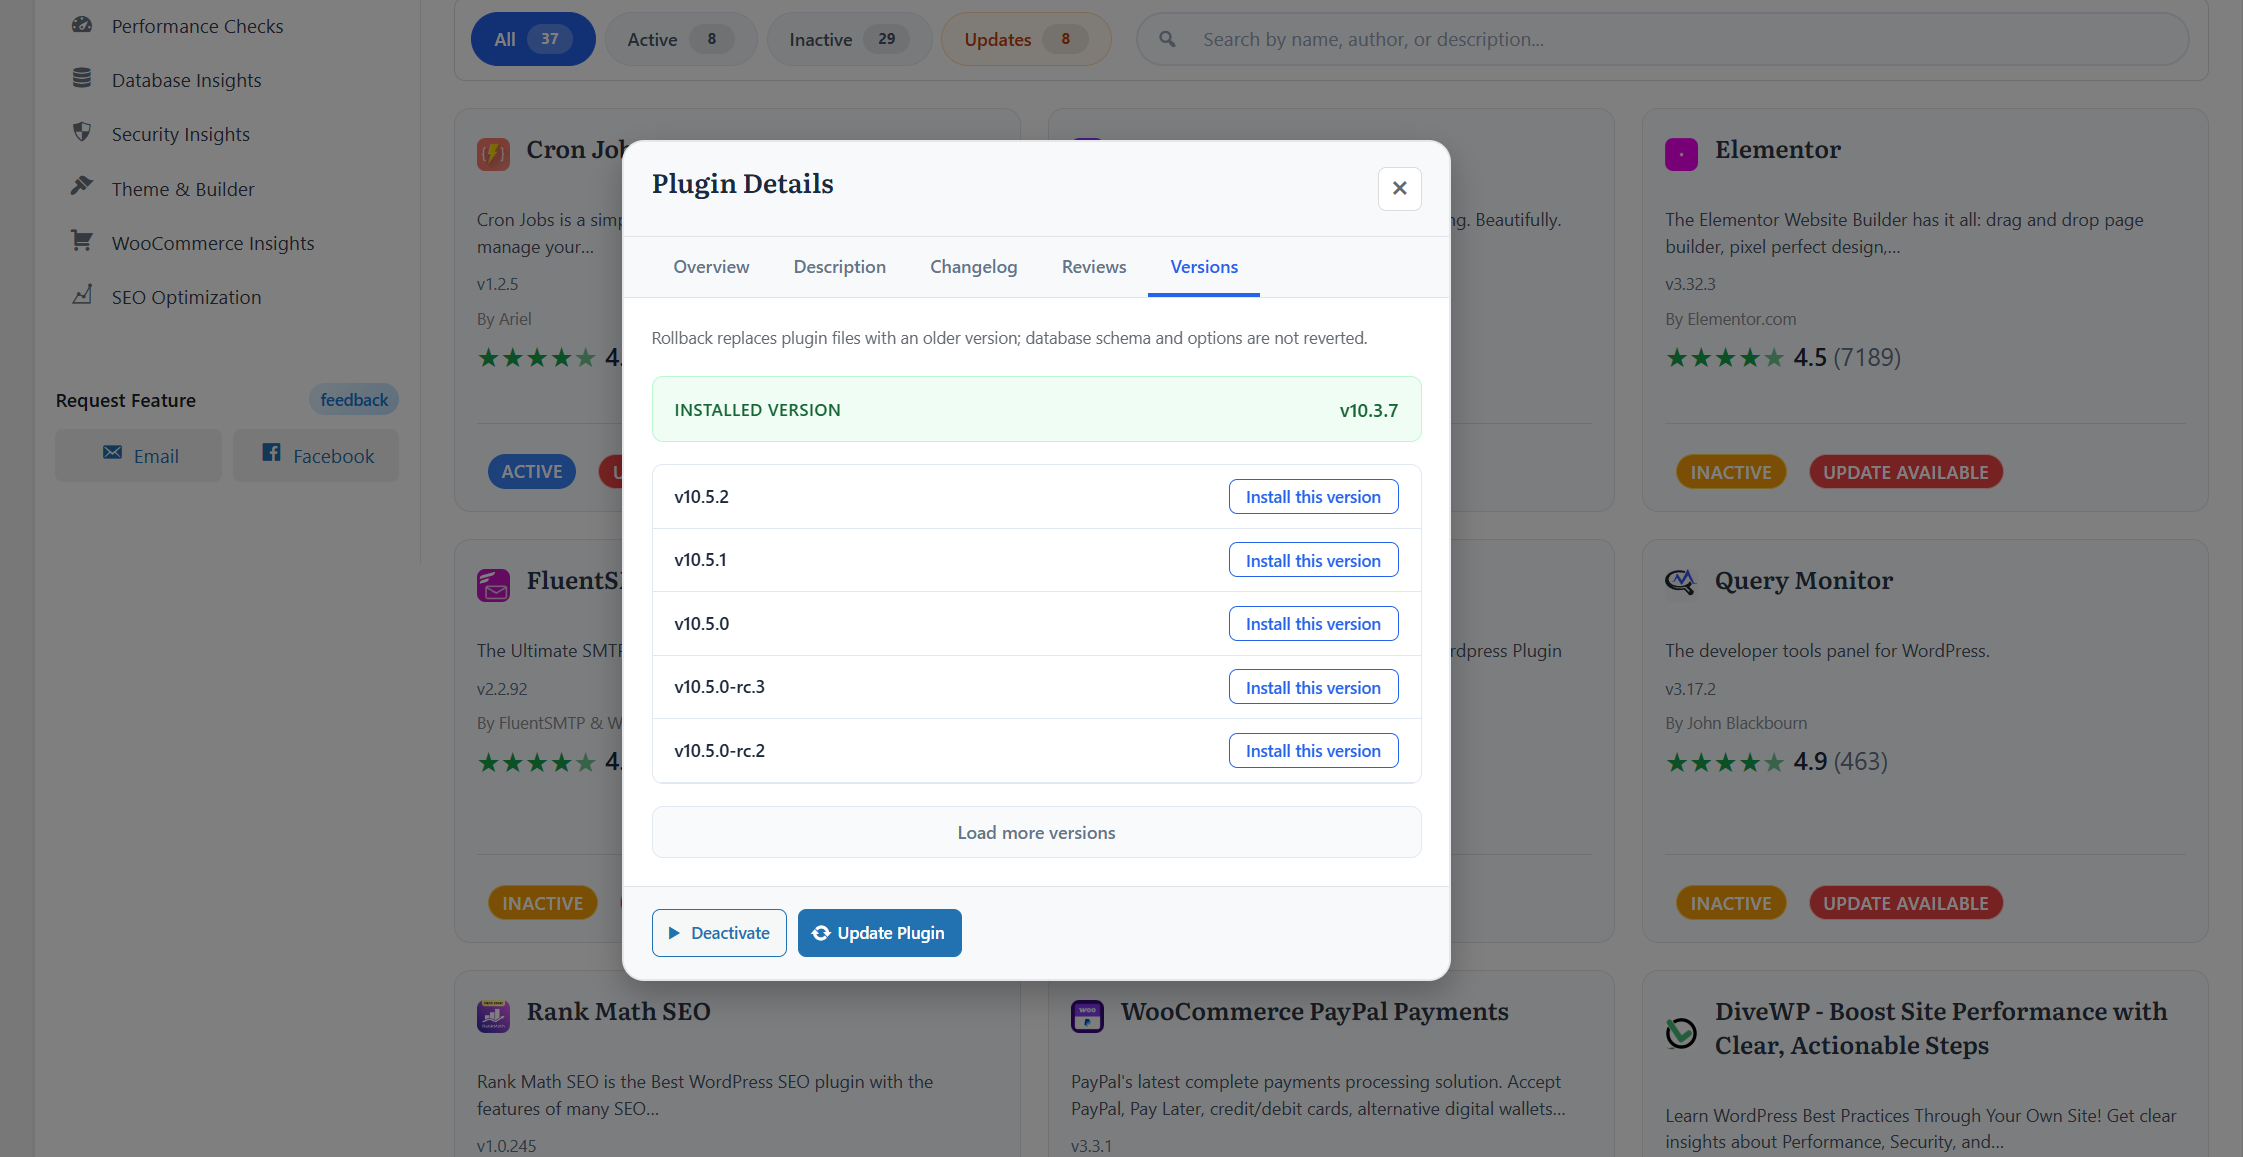Click the Query Monitor plugin icon
This screenshot has height=1157, width=2243.
click(x=1681, y=581)
